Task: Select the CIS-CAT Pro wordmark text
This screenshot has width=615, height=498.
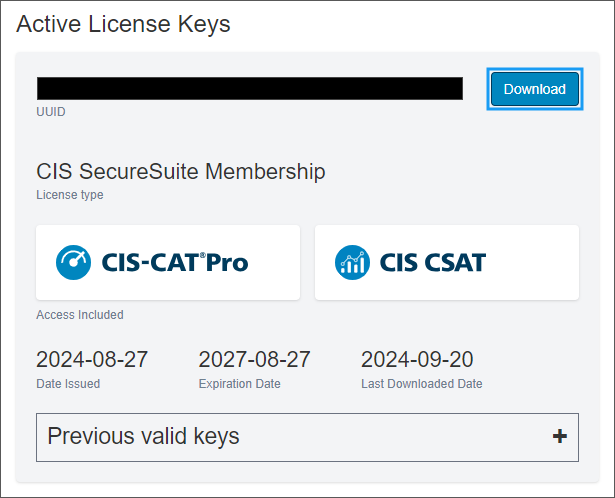Action: tap(174, 263)
